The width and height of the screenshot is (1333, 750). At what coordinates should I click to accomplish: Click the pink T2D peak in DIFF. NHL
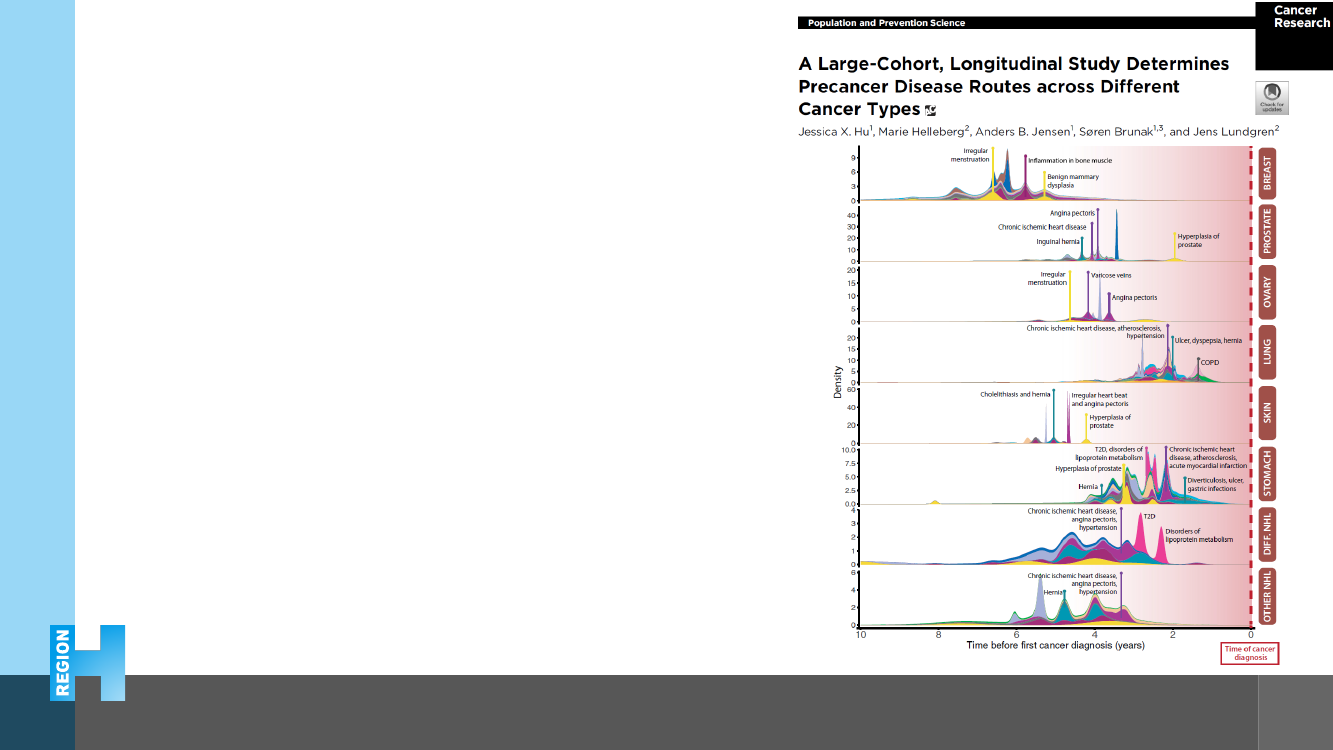[1140, 540]
